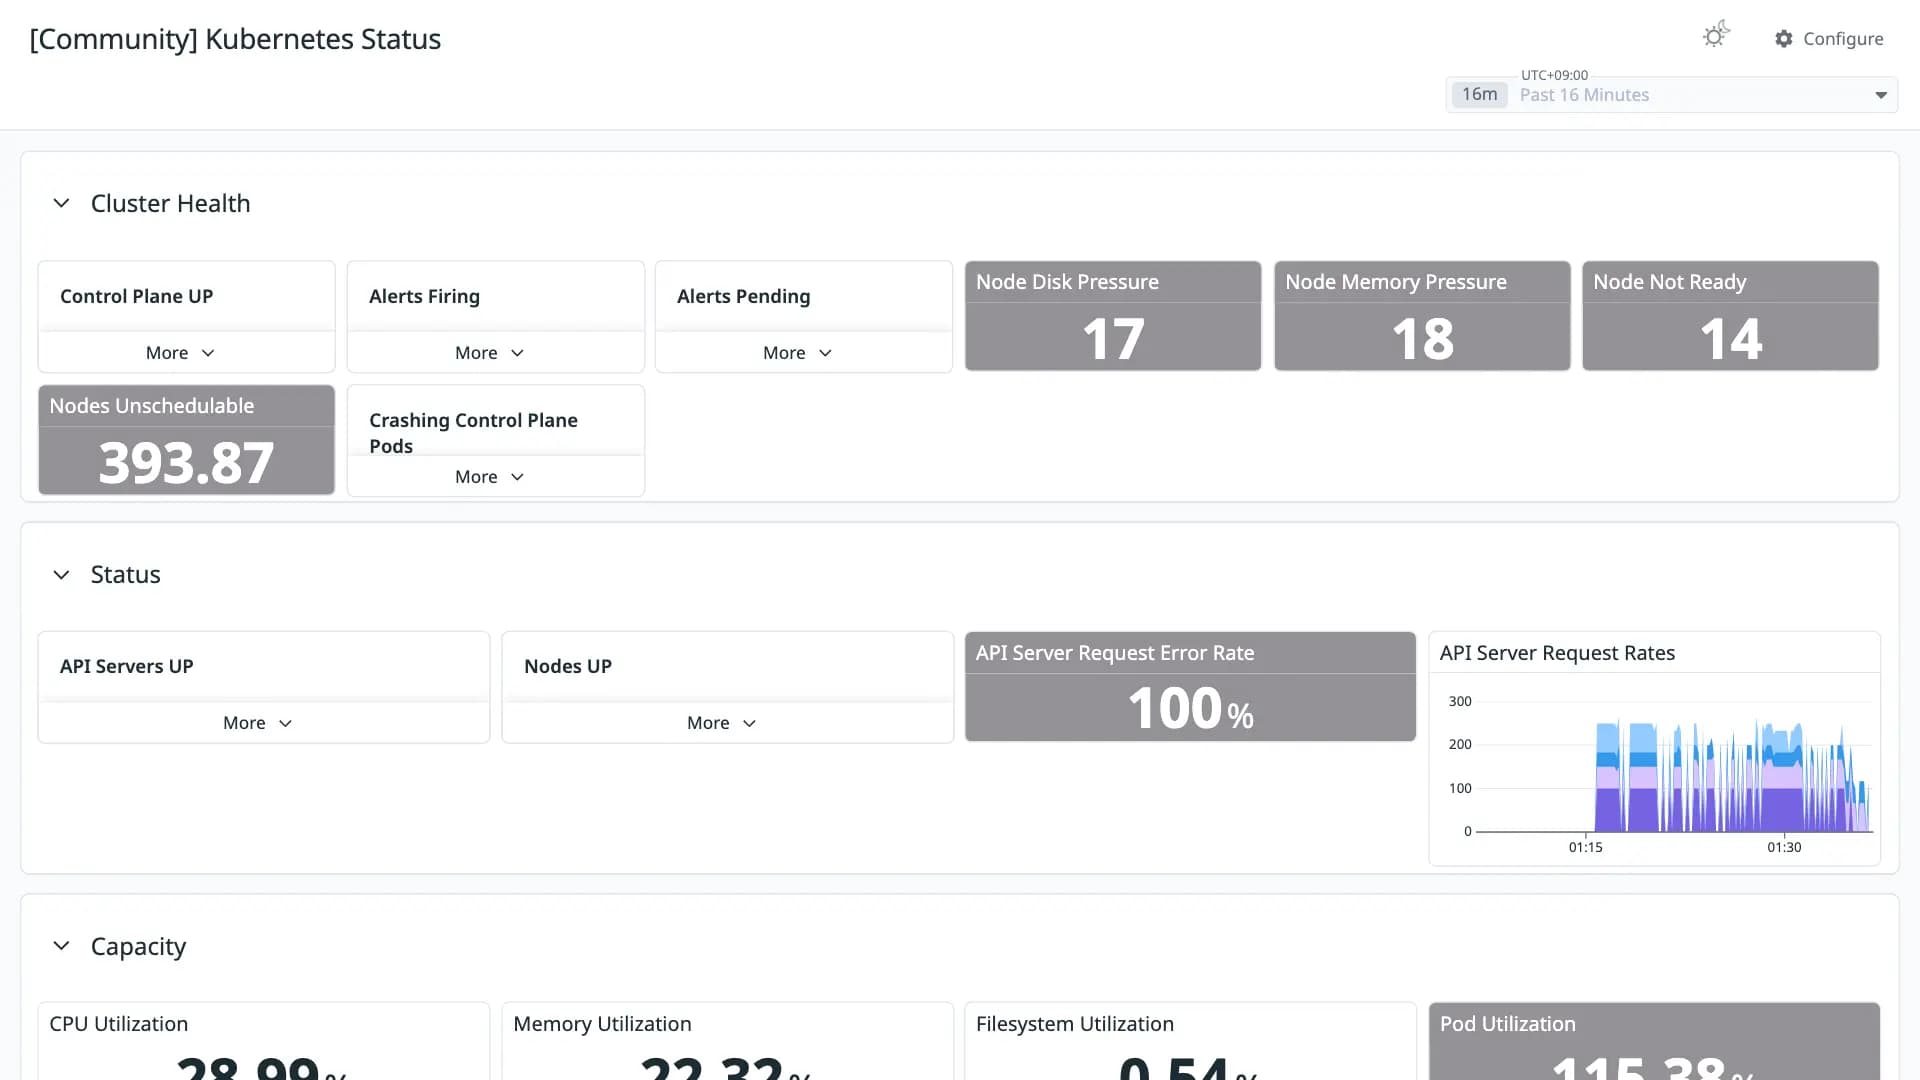Expand More under Control Plane UP
This screenshot has width=1920, height=1080.
(x=180, y=353)
